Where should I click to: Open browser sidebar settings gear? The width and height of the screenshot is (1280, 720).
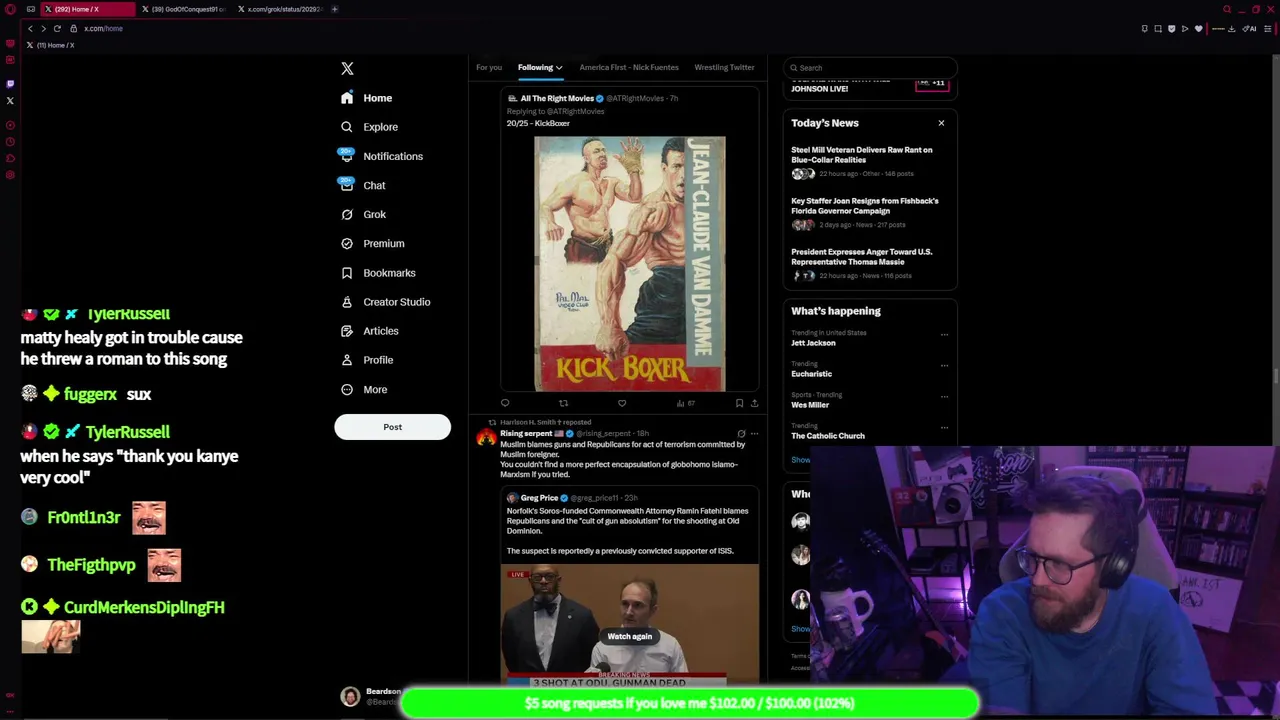click(10, 175)
